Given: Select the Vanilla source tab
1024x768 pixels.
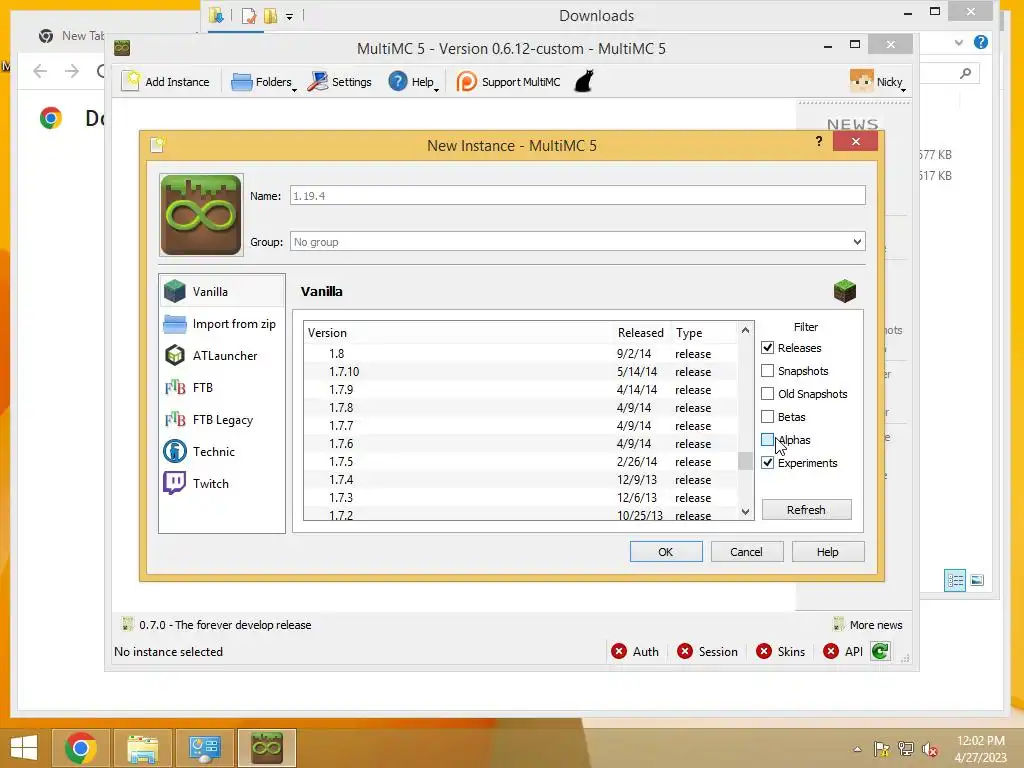Looking at the screenshot, I should pyautogui.click(x=222, y=291).
